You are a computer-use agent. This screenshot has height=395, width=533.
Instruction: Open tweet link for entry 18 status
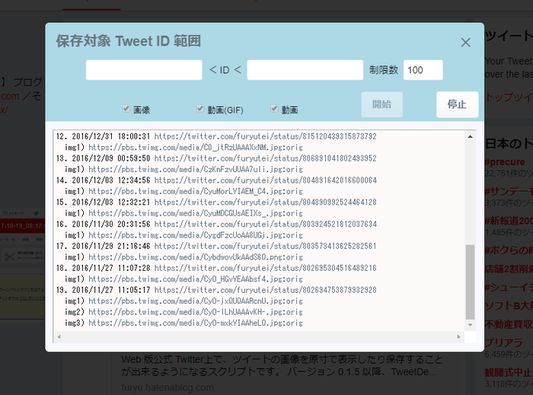tap(265, 268)
